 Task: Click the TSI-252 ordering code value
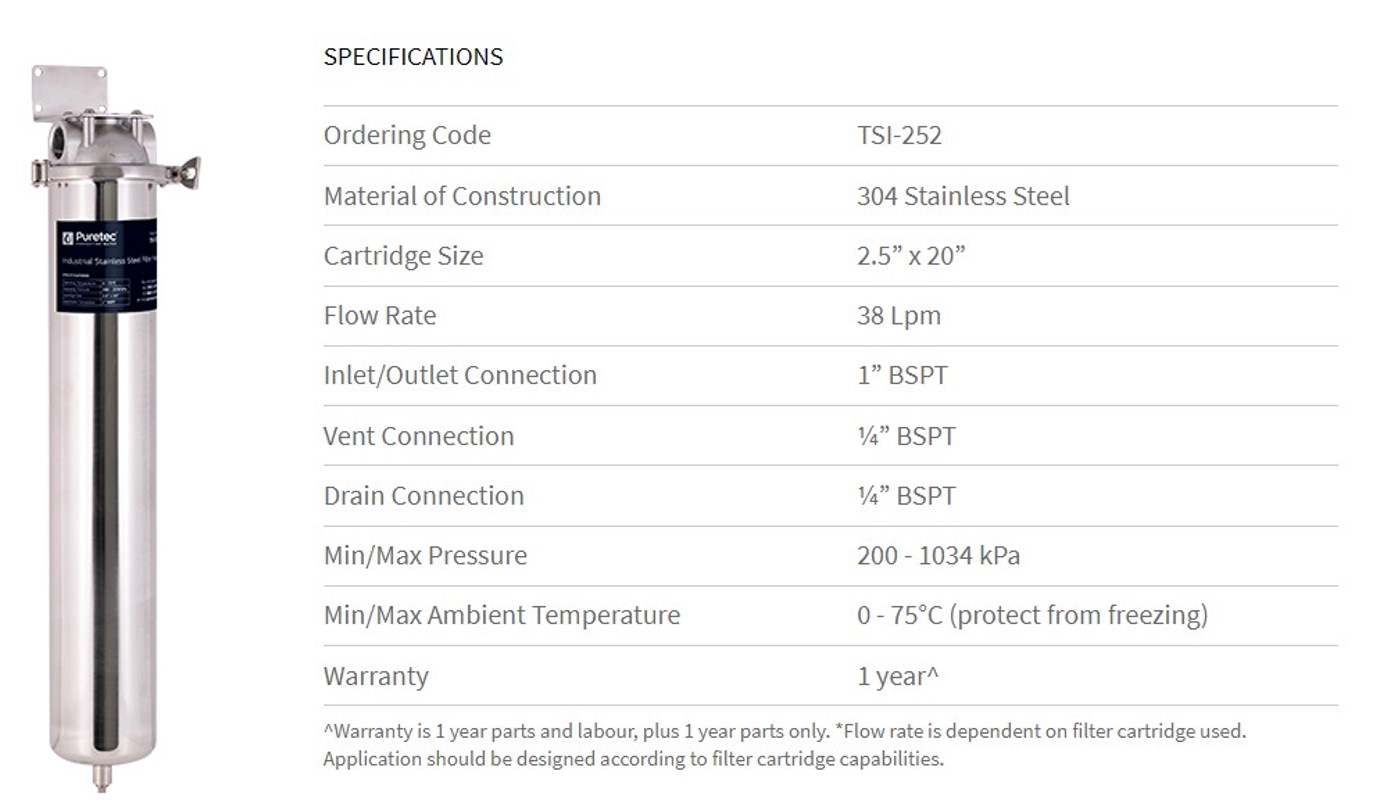(899, 135)
